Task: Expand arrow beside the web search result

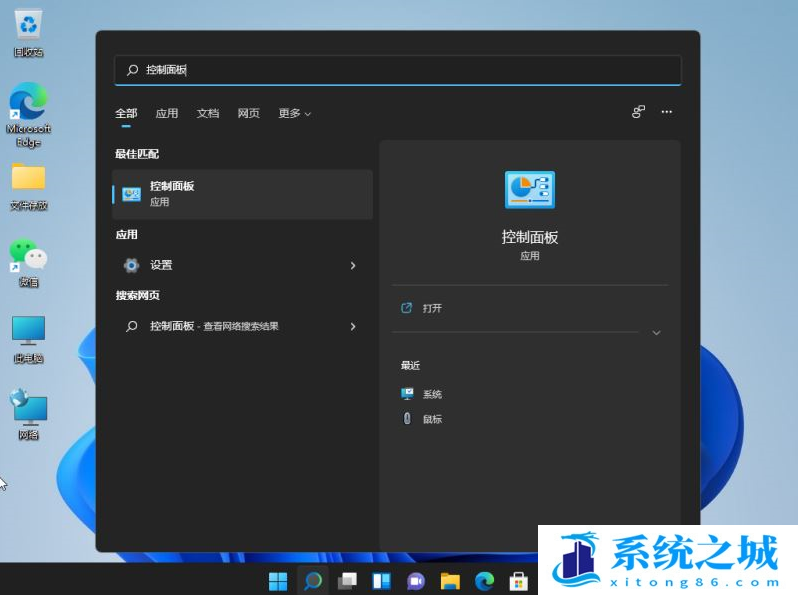Action: (353, 326)
